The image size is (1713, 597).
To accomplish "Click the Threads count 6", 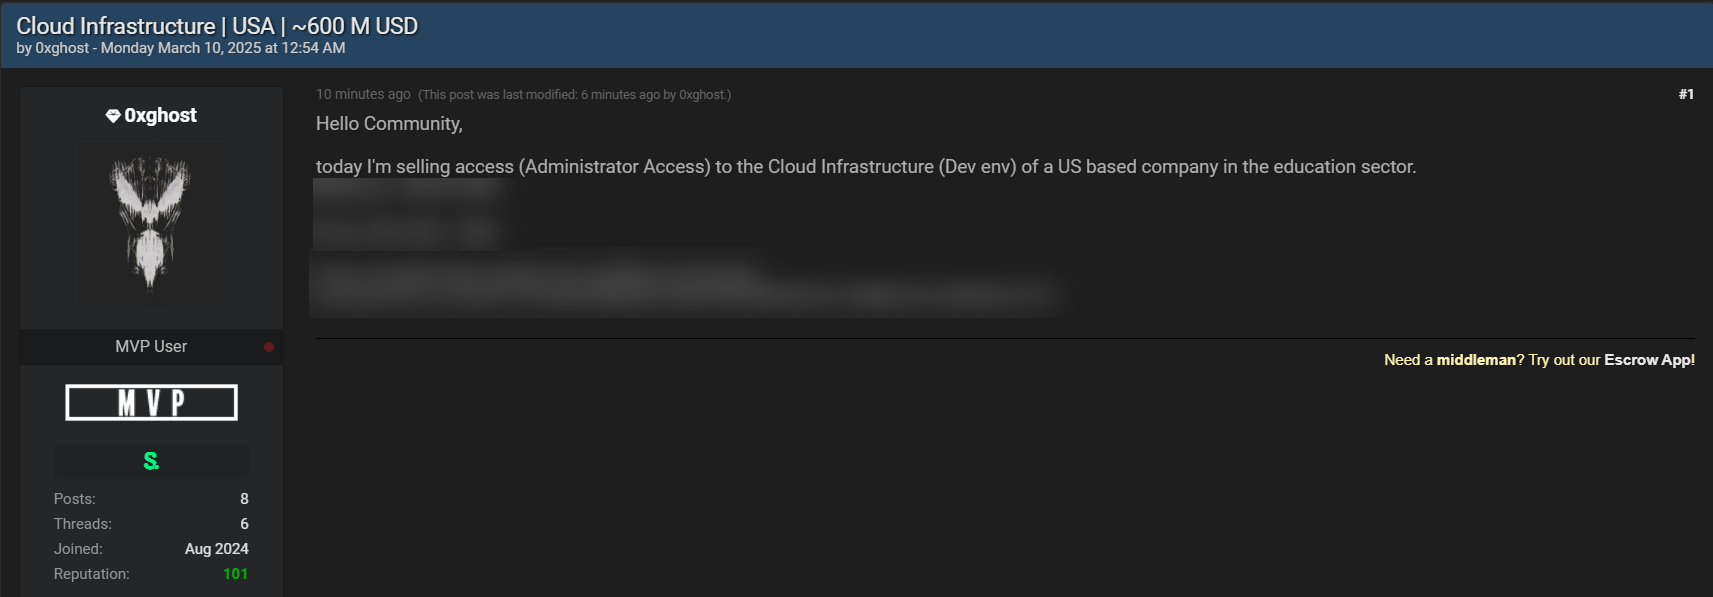I will 244,524.
